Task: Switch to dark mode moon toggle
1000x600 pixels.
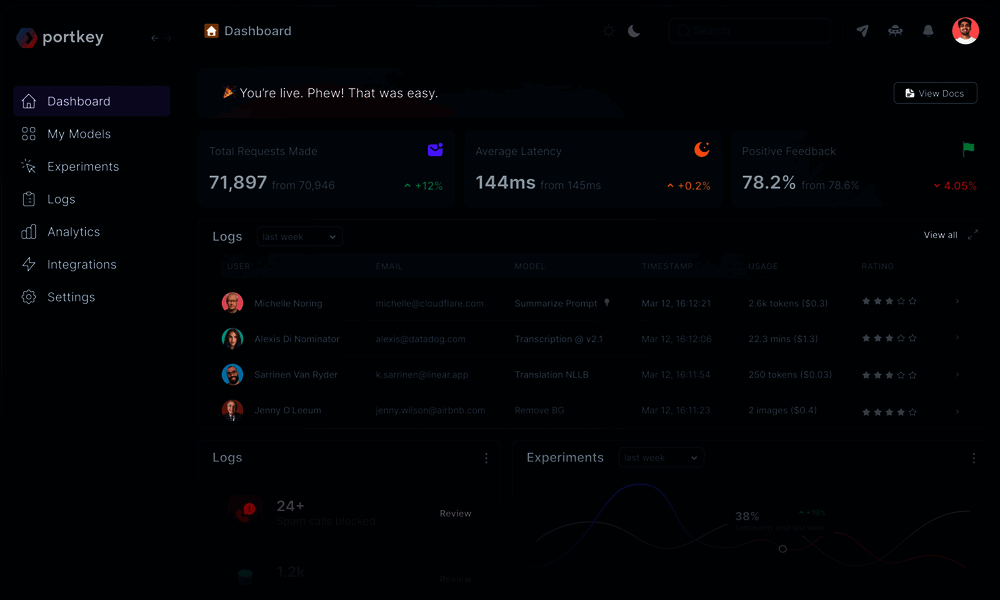Action: [634, 31]
